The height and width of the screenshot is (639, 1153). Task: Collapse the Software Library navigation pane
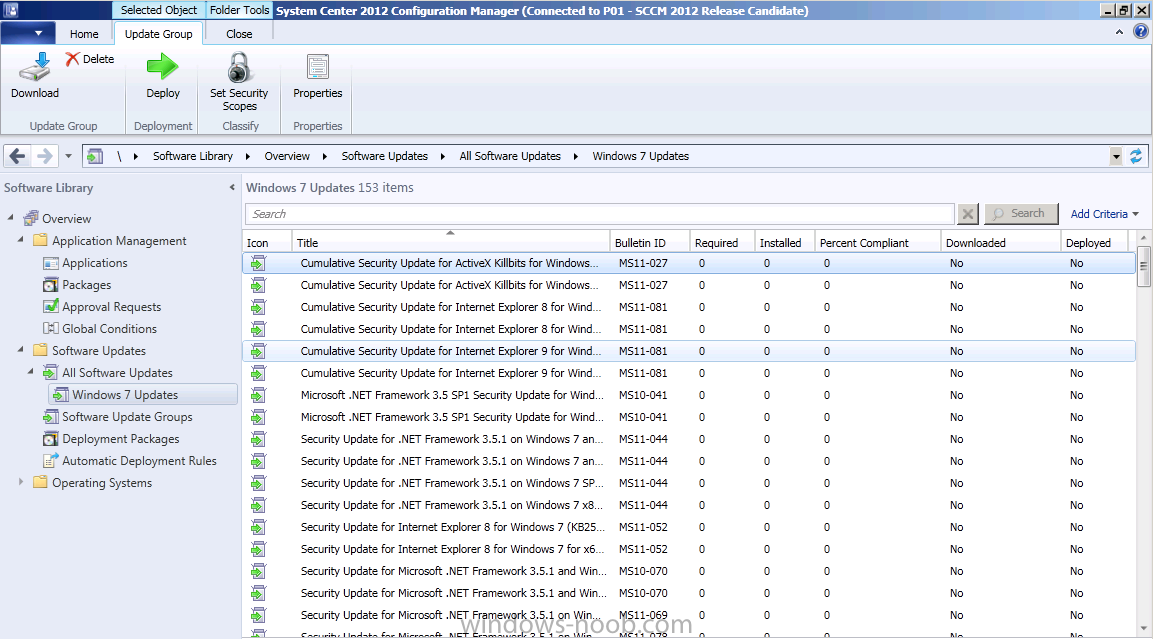tap(232, 188)
